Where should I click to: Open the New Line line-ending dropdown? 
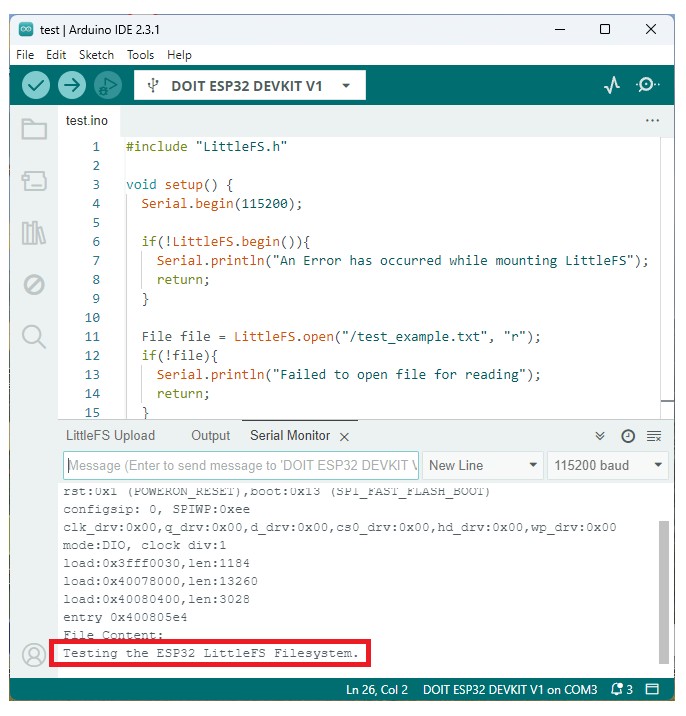(482, 465)
